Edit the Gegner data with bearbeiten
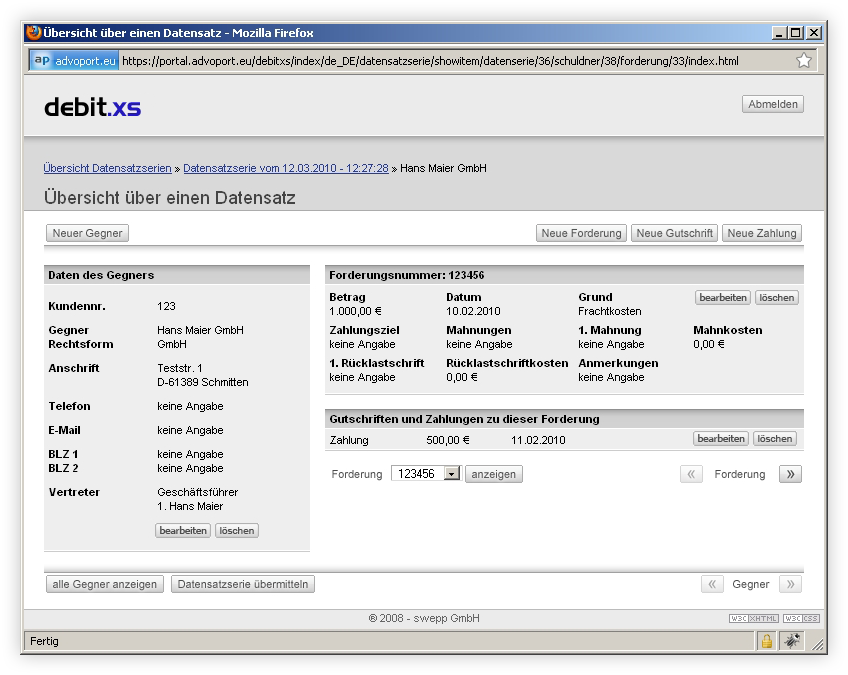The width and height of the screenshot is (848, 675). [x=183, y=531]
